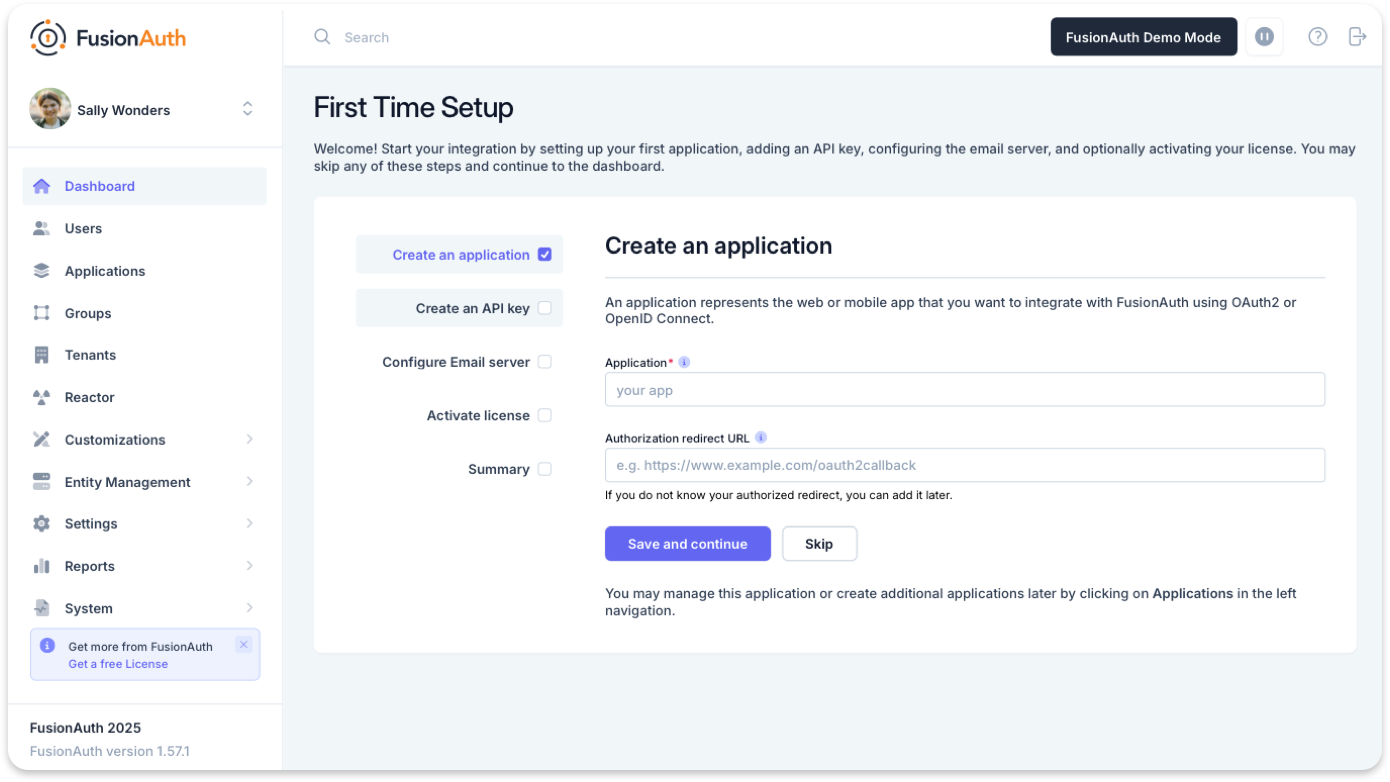The width and height of the screenshot is (1390, 782).
Task: Expand the System submenu chevron
Action: tap(249, 608)
